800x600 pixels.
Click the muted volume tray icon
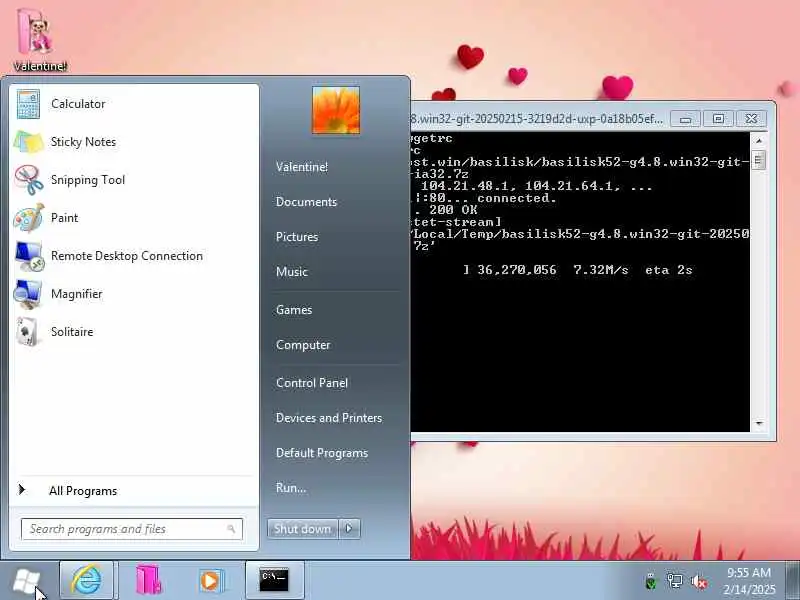pos(698,581)
